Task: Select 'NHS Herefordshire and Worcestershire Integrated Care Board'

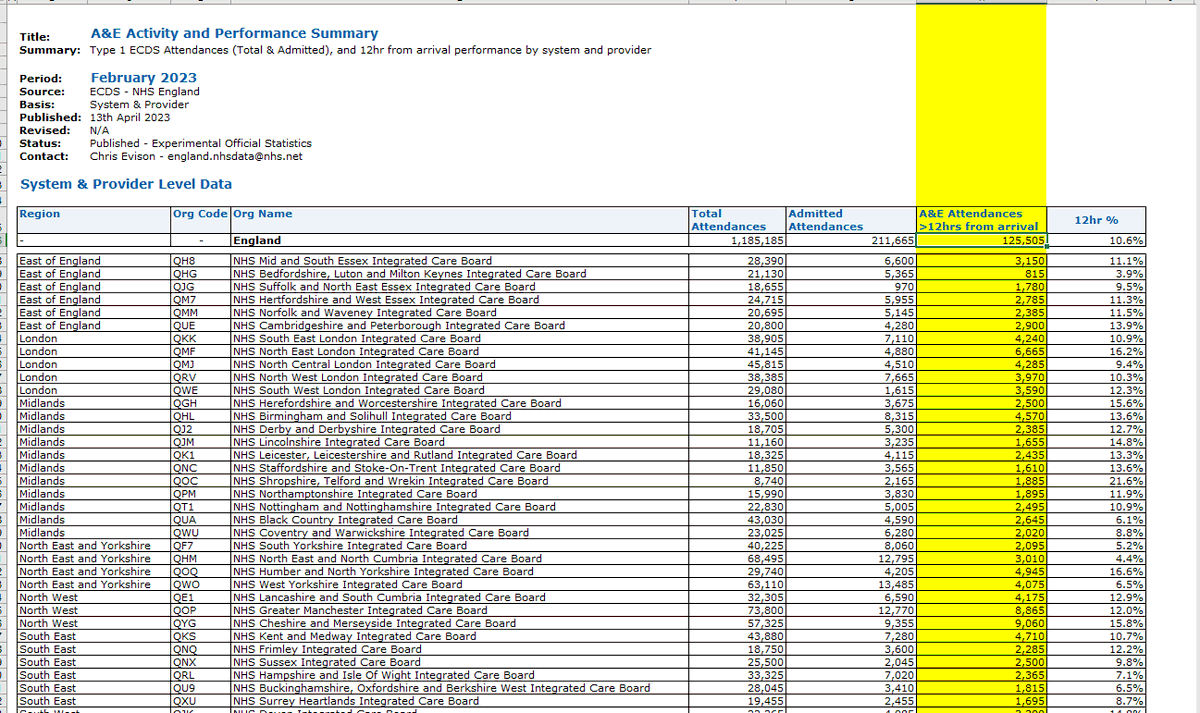Action: pos(460,403)
